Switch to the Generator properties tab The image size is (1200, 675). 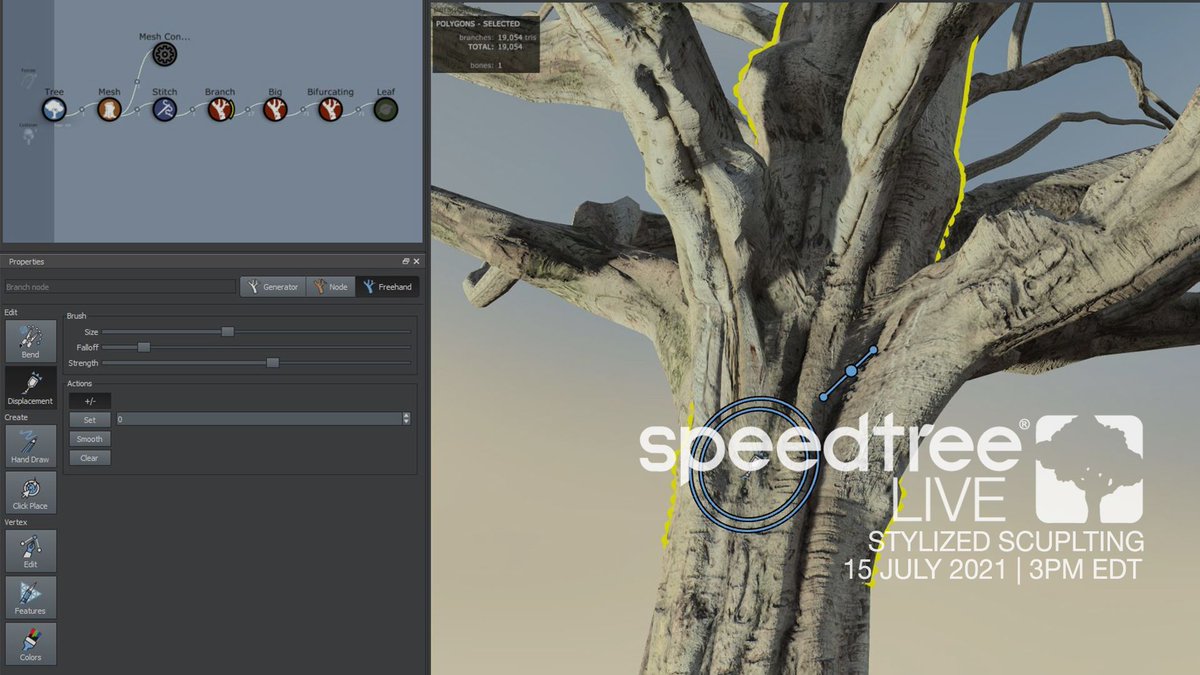pyautogui.click(x=273, y=287)
